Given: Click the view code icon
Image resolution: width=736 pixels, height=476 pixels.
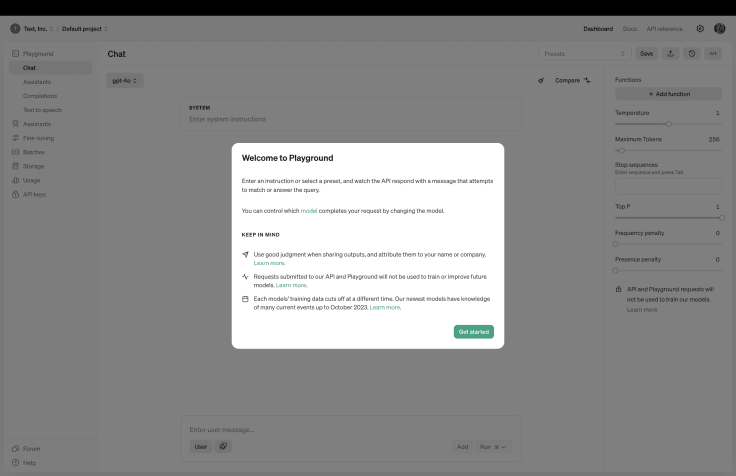Looking at the screenshot, I should (713, 54).
